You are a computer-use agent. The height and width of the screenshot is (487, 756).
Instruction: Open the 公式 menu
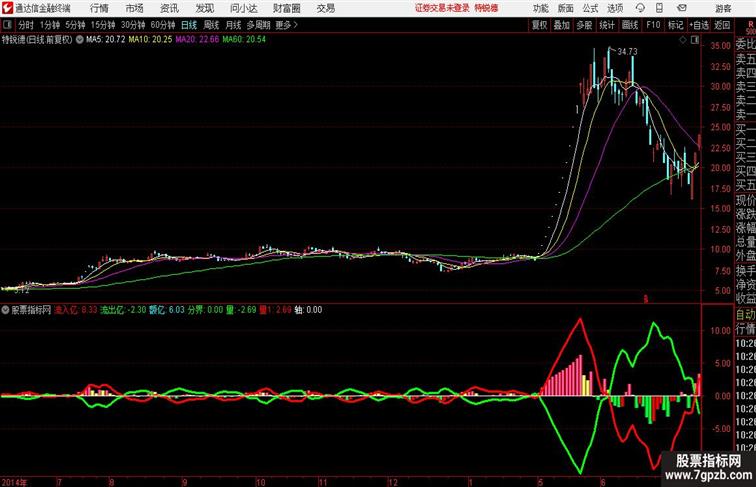[x=590, y=8]
